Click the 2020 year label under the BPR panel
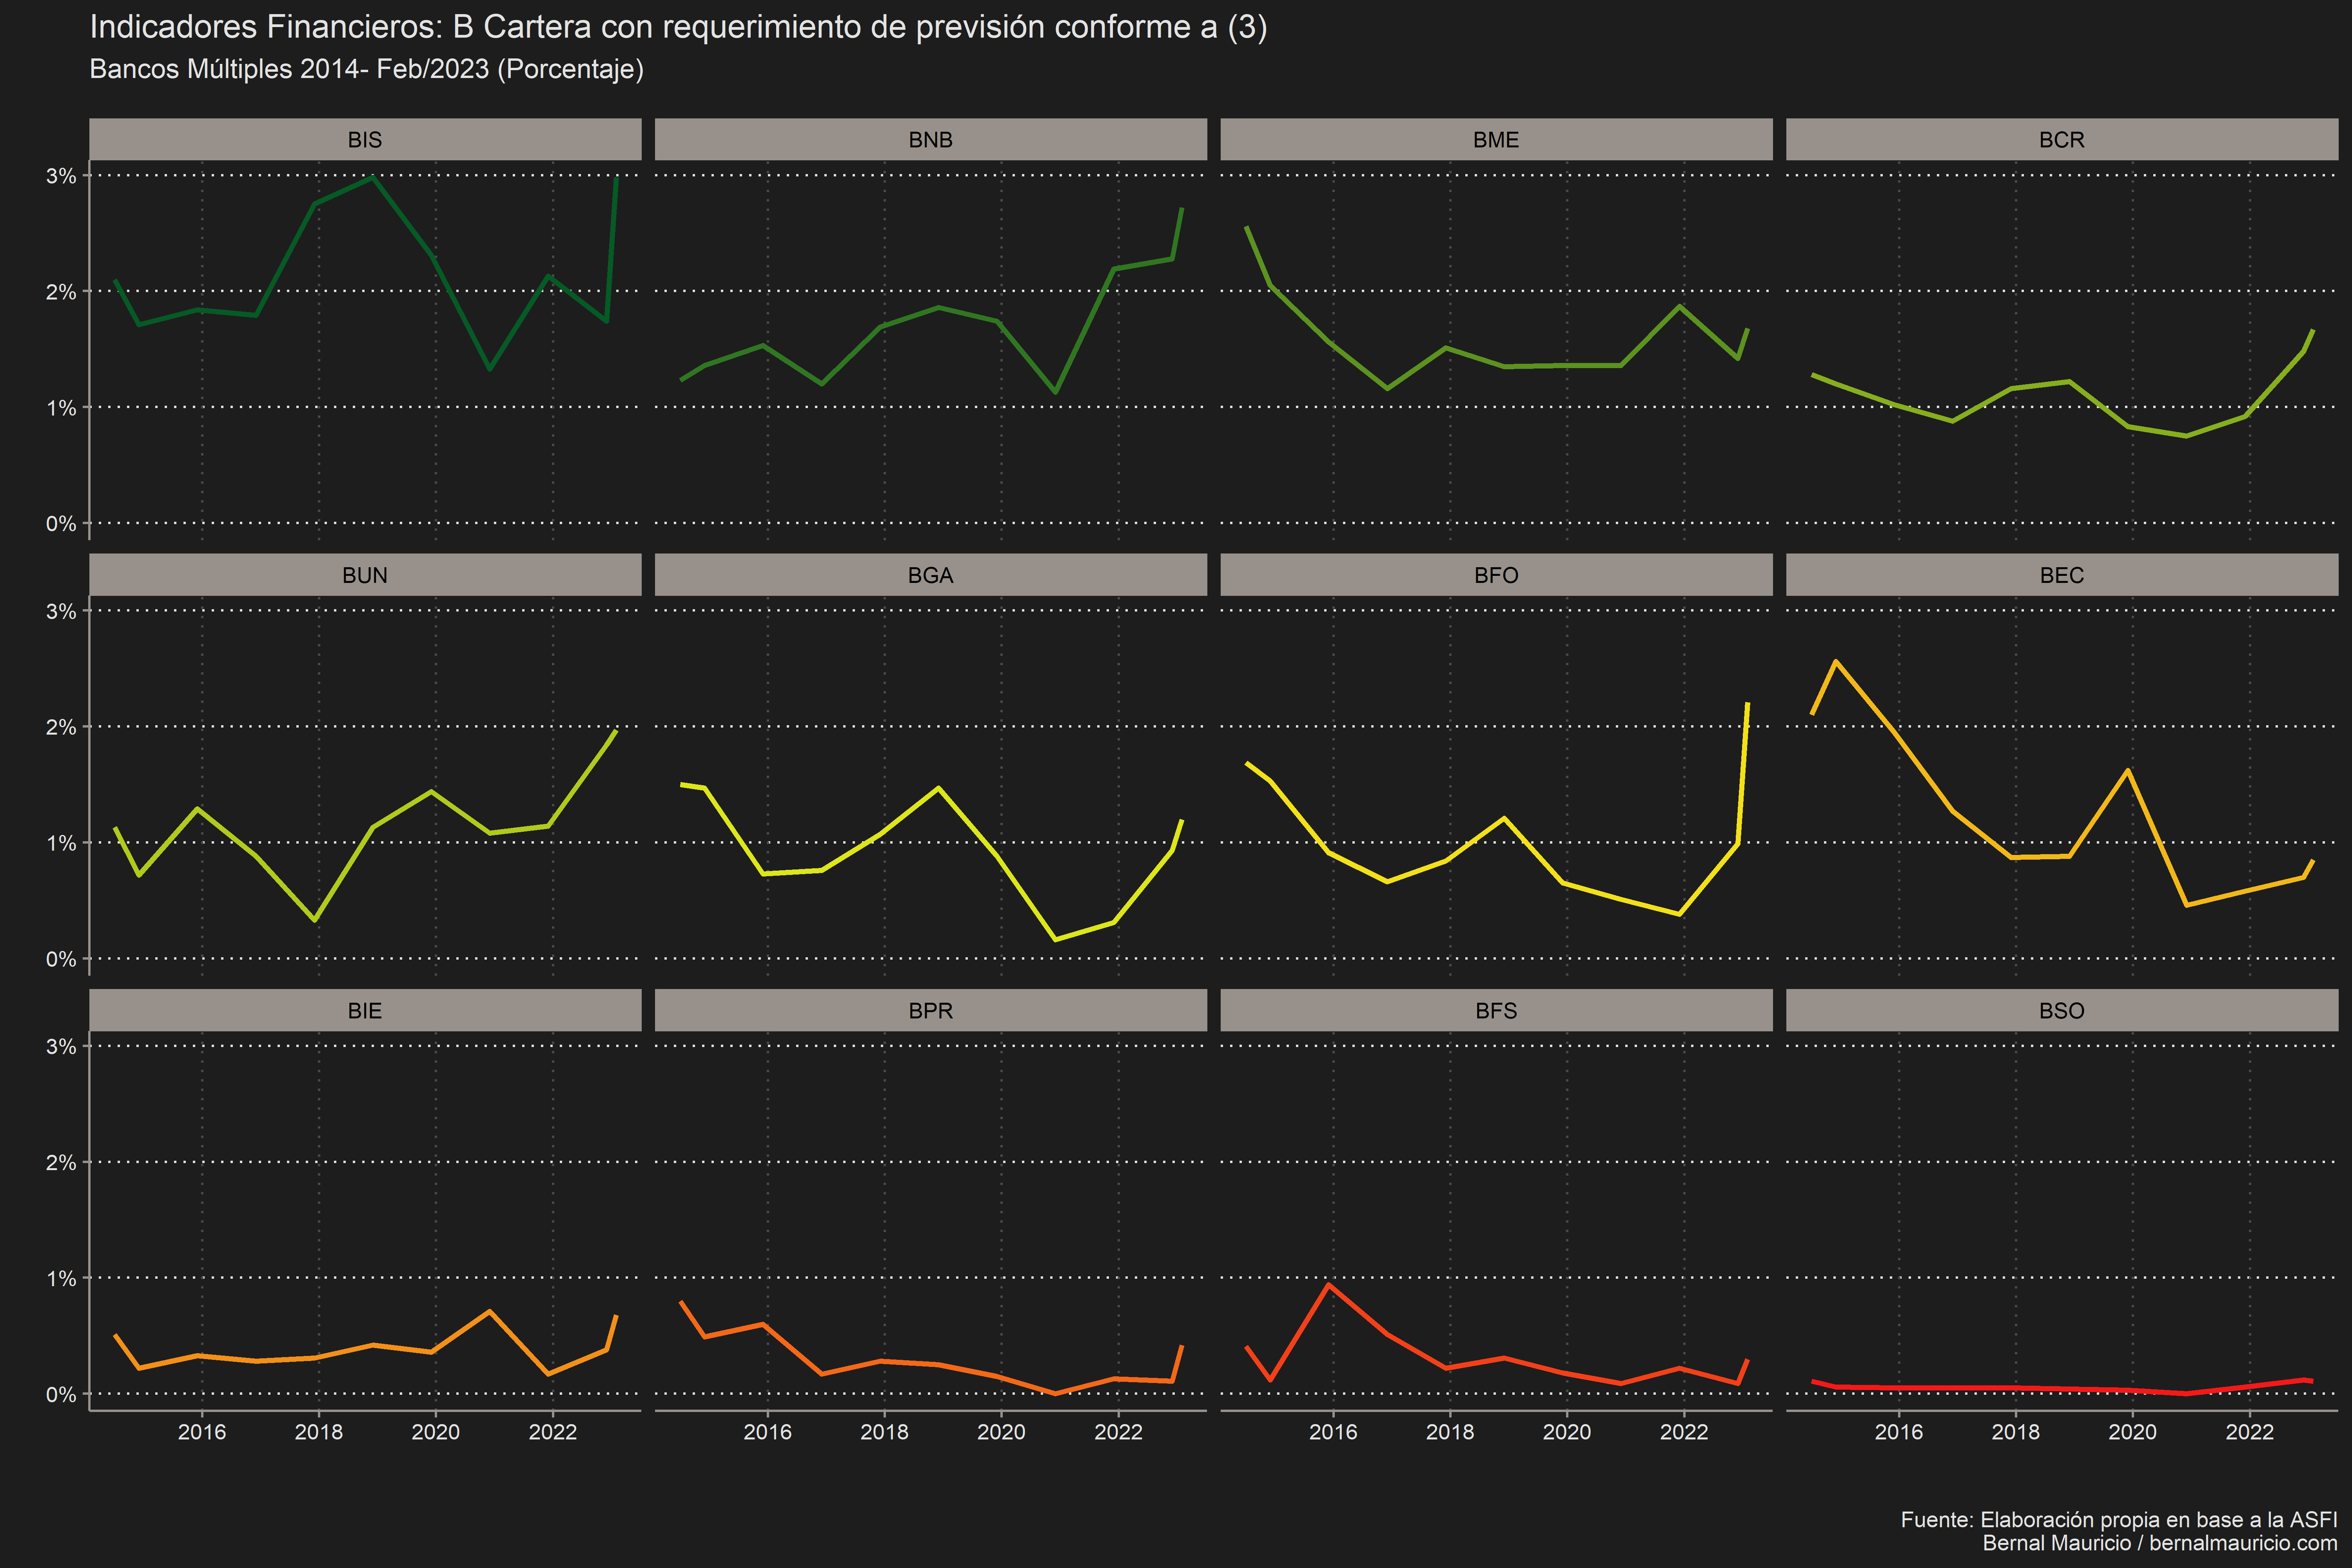Image resolution: width=2352 pixels, height=1568 pixels. [1001, 1432]
